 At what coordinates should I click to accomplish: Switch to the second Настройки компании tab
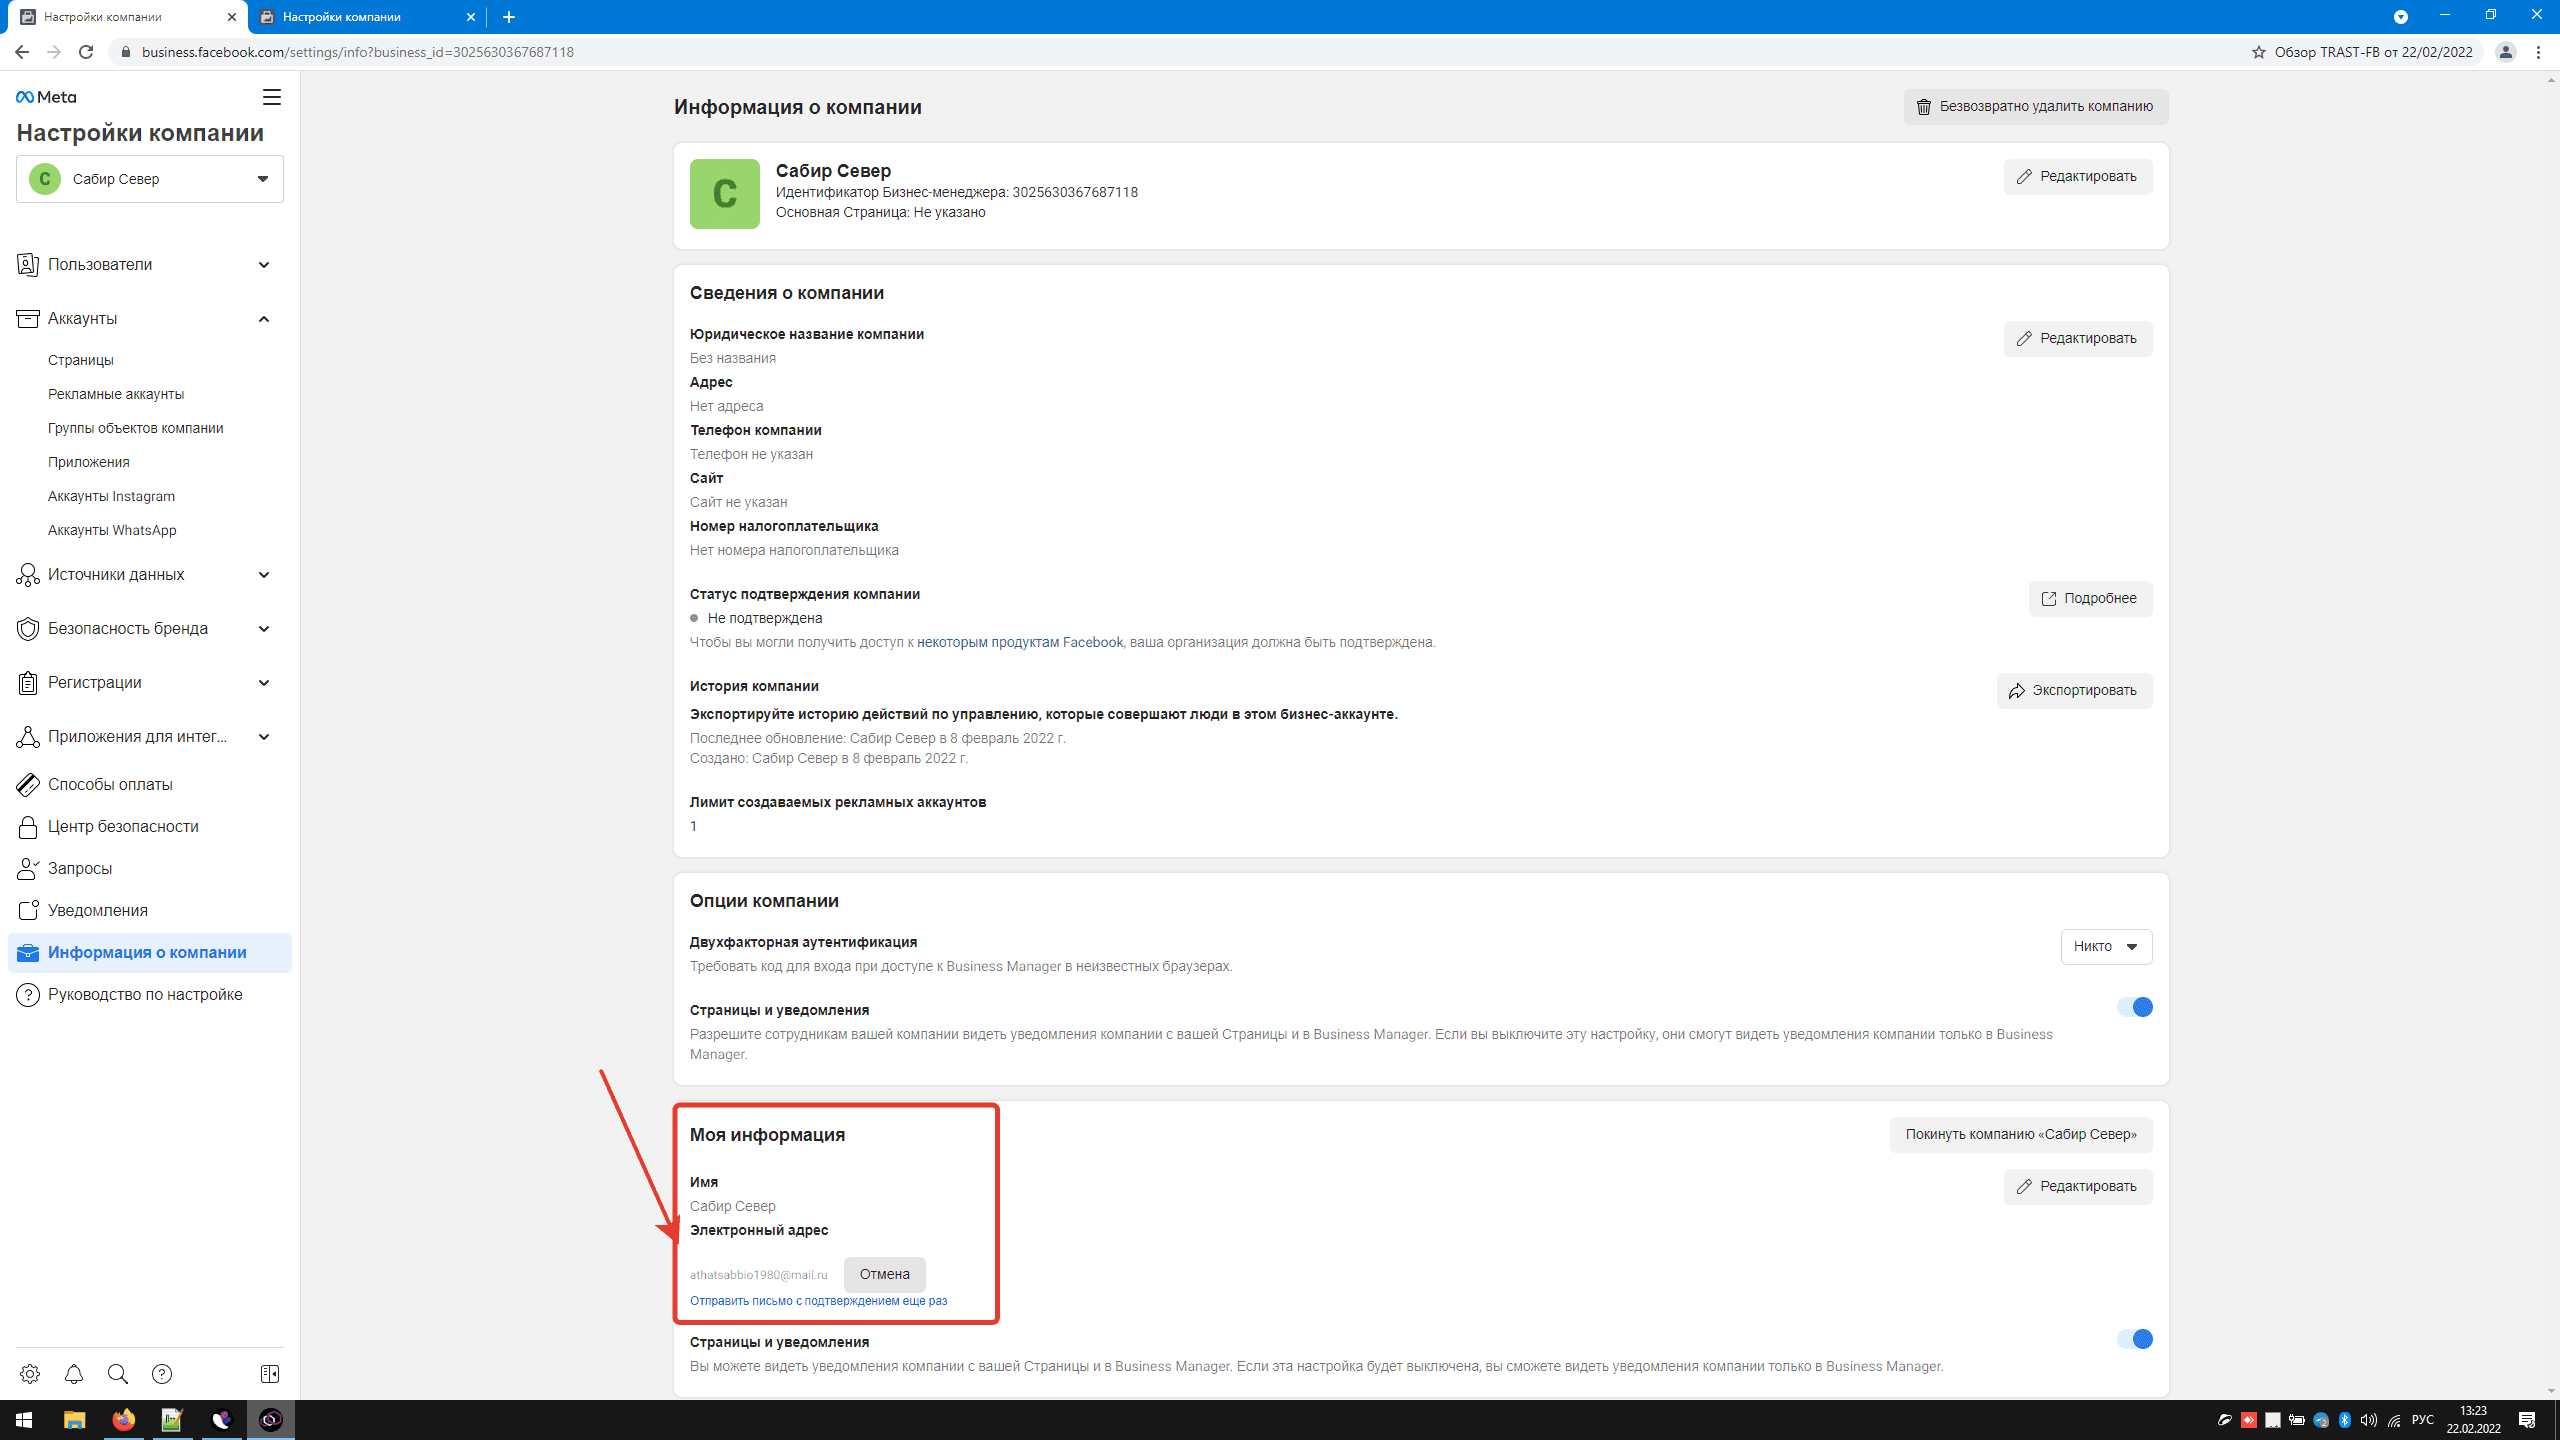[366, 17]
